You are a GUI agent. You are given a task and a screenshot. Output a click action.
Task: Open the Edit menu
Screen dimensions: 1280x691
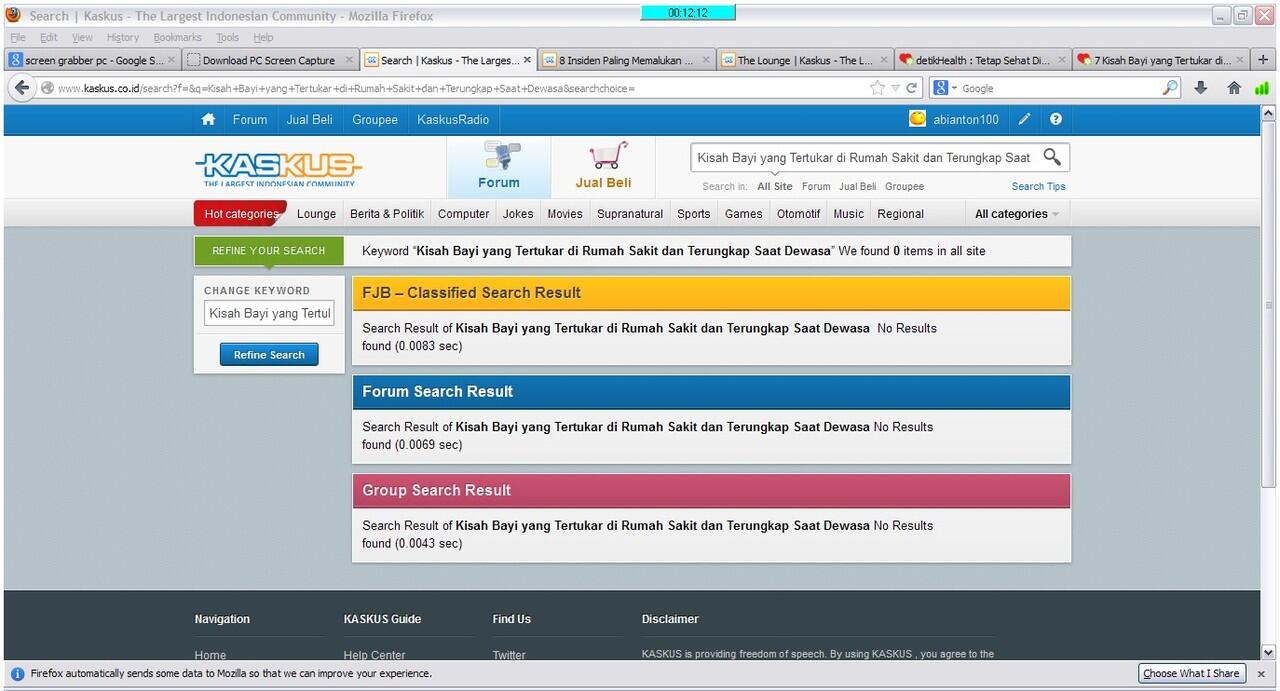click(48, 37)
